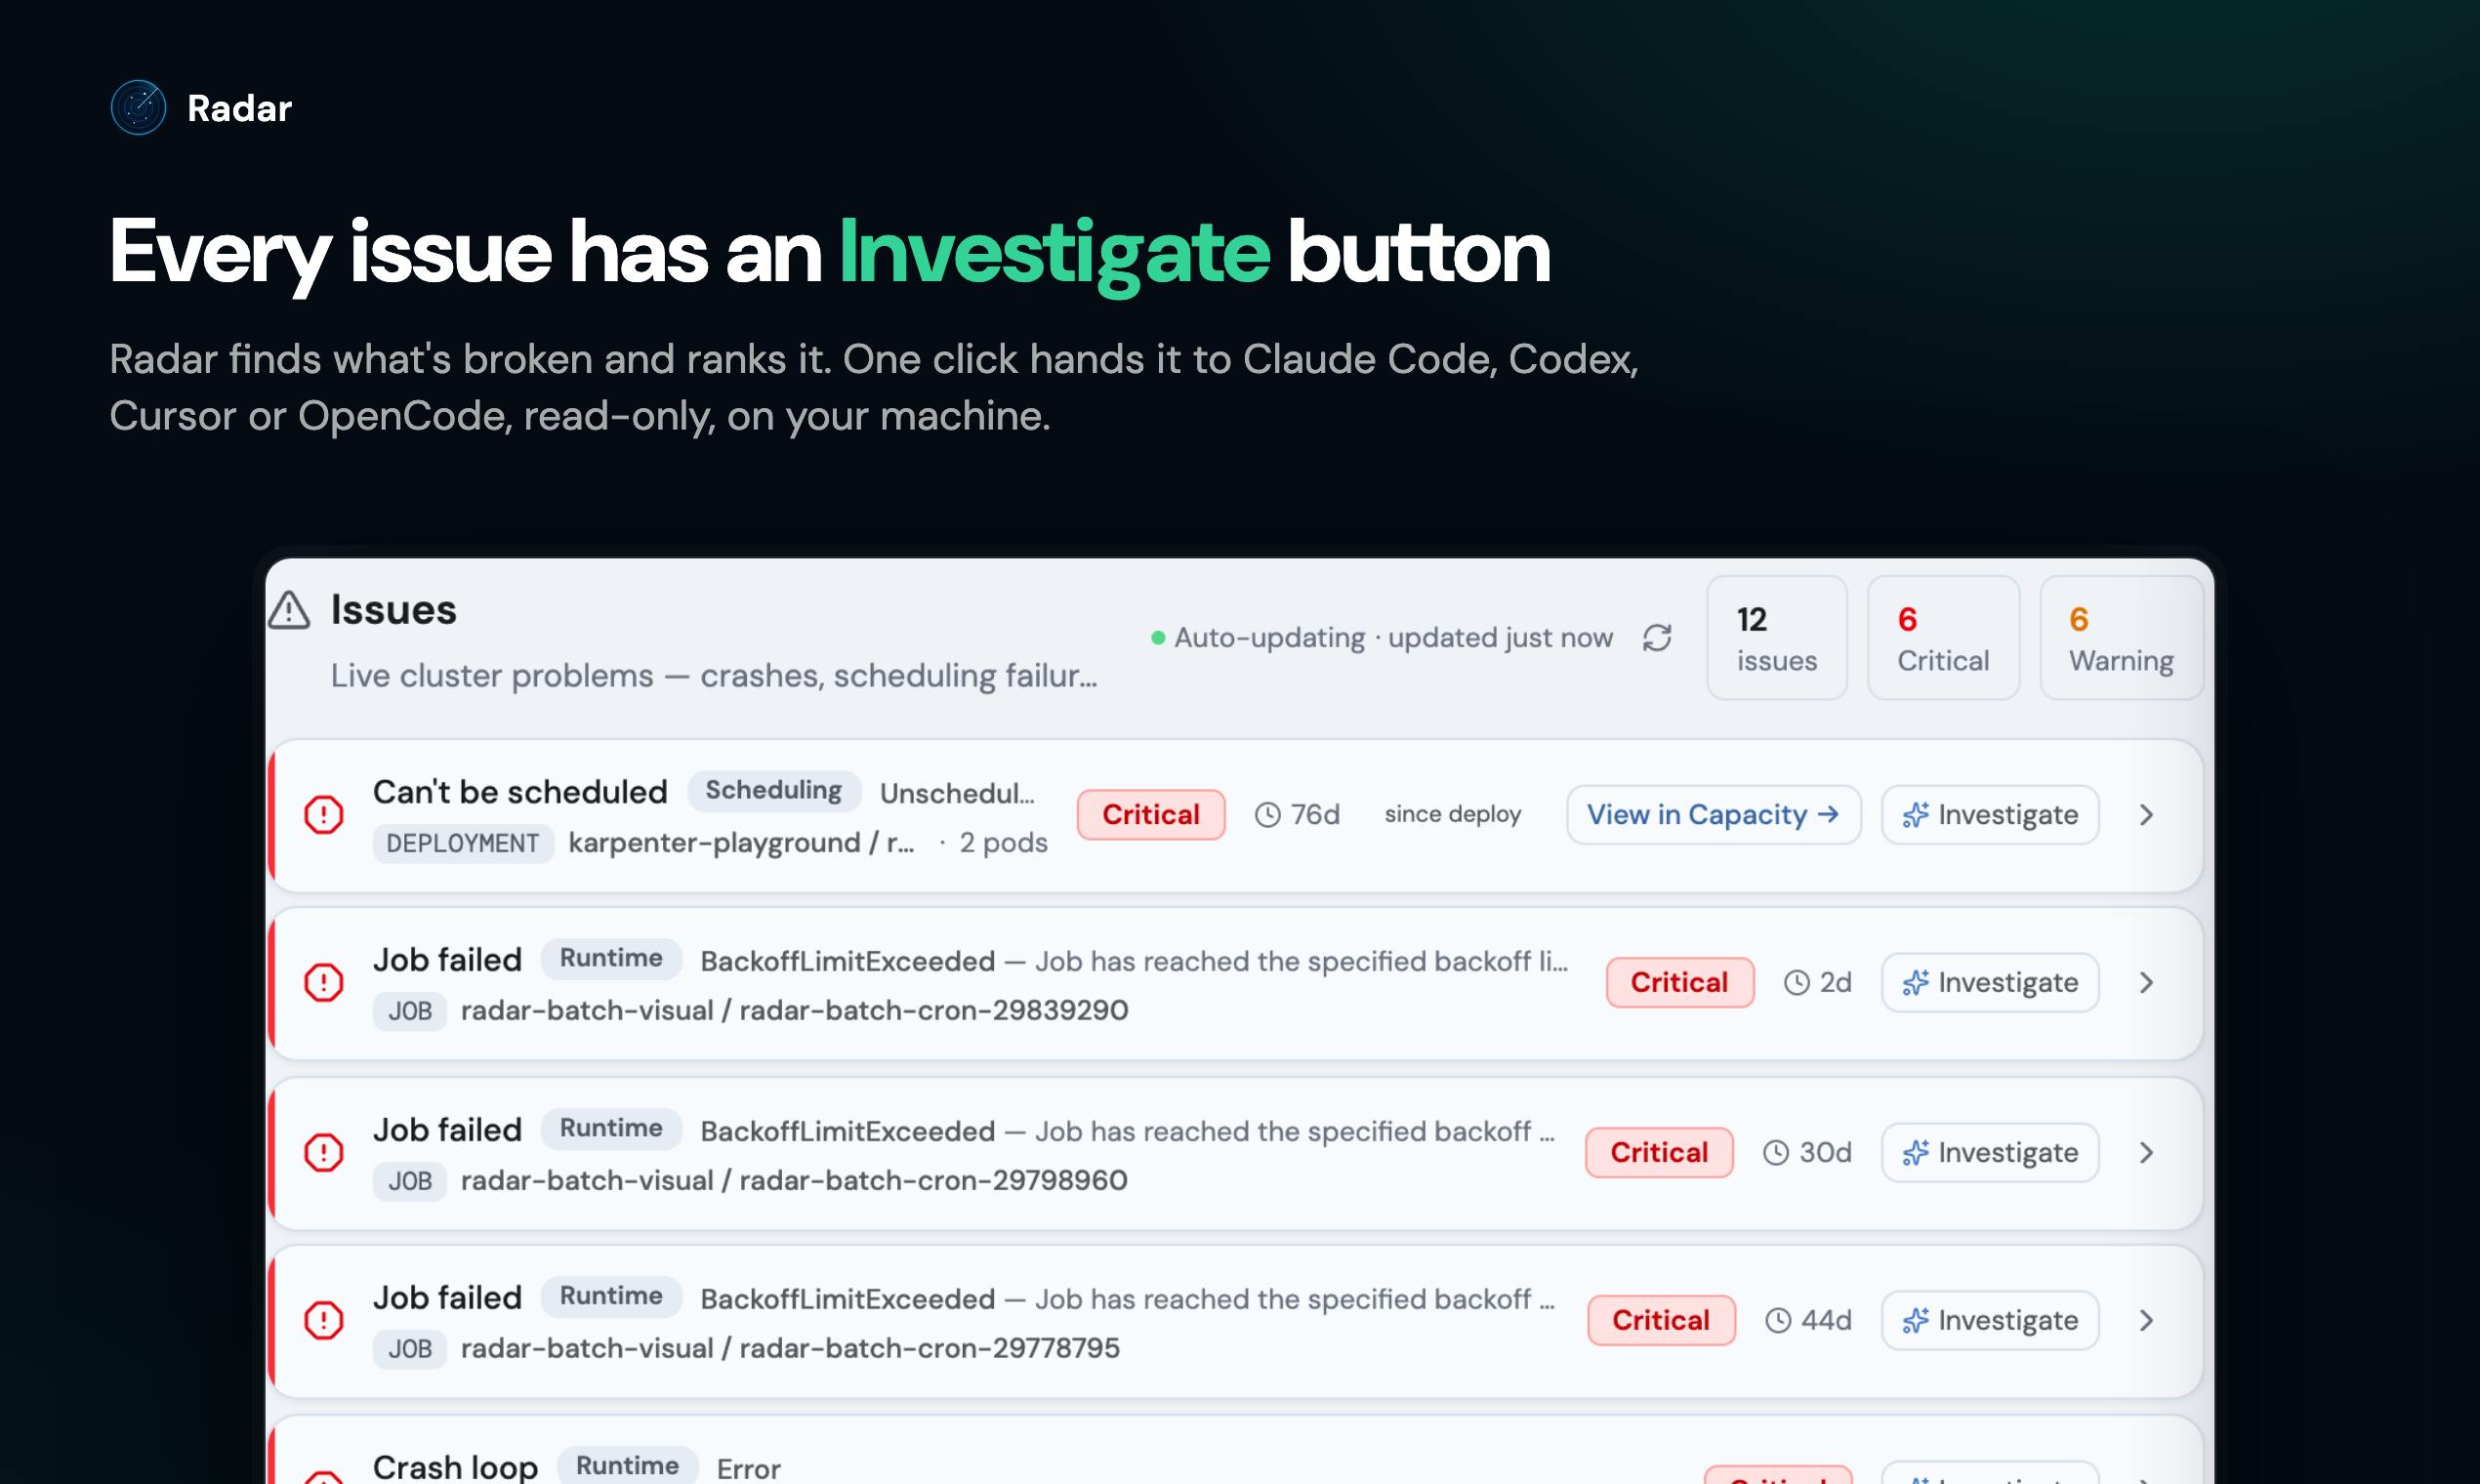Investigate the Can't be scheduled issue

point(1990,815)
